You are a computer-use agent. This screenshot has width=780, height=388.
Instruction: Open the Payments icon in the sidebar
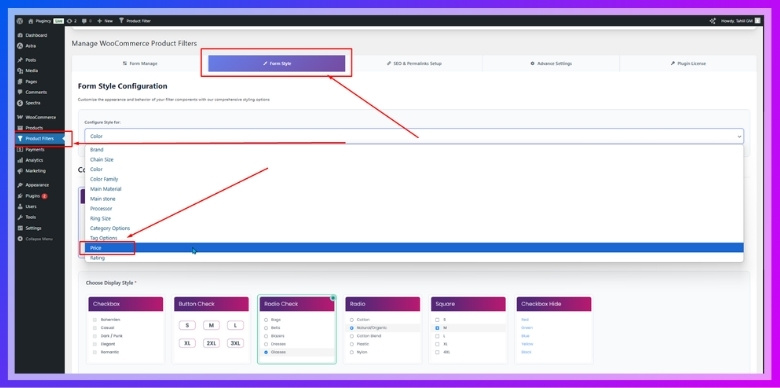(20, 149)
